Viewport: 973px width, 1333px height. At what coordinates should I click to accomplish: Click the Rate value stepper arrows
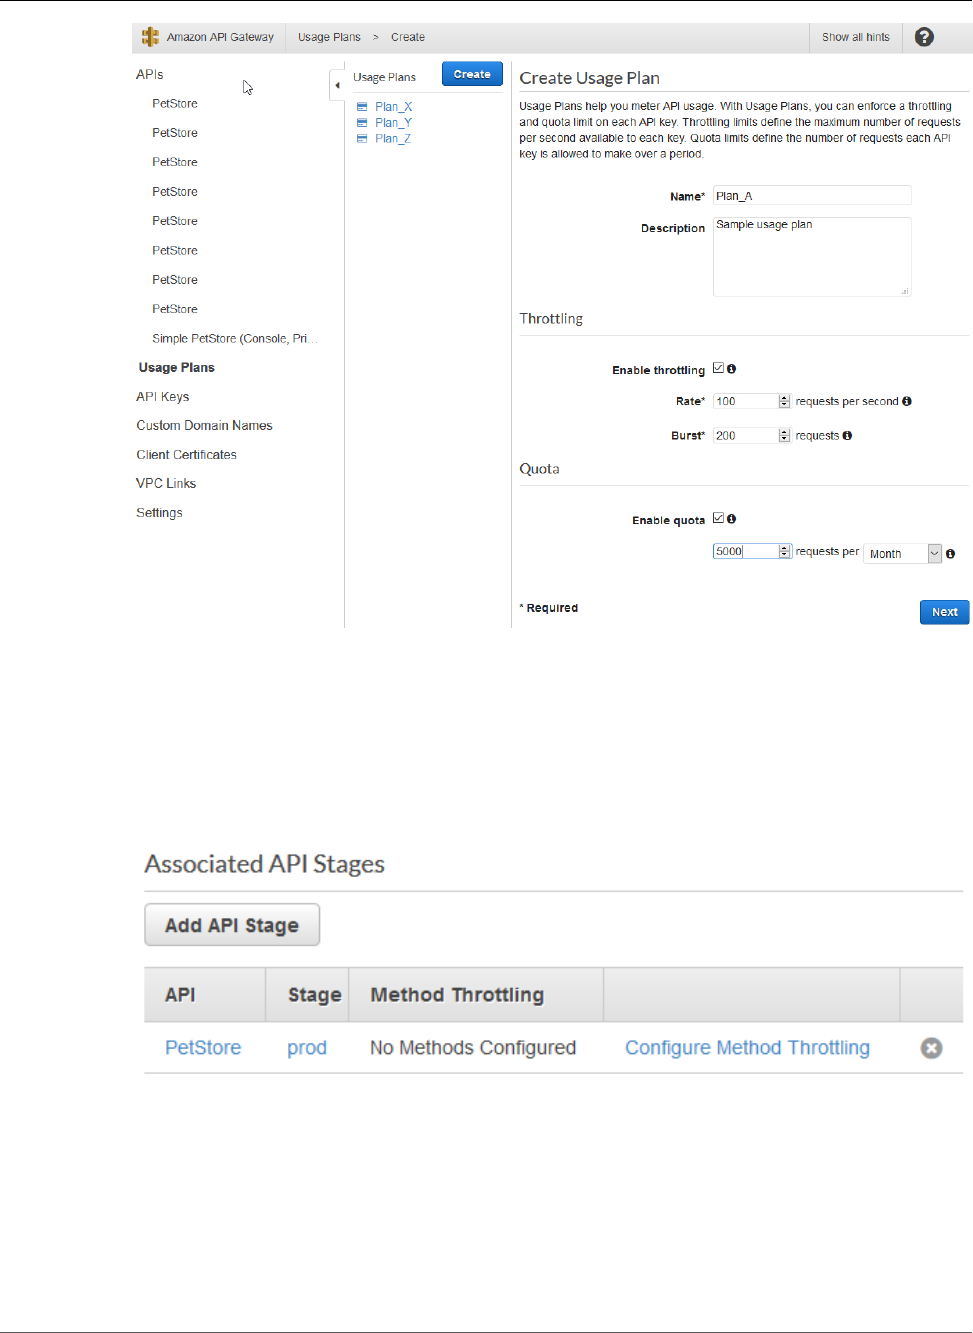click(784, 401)
